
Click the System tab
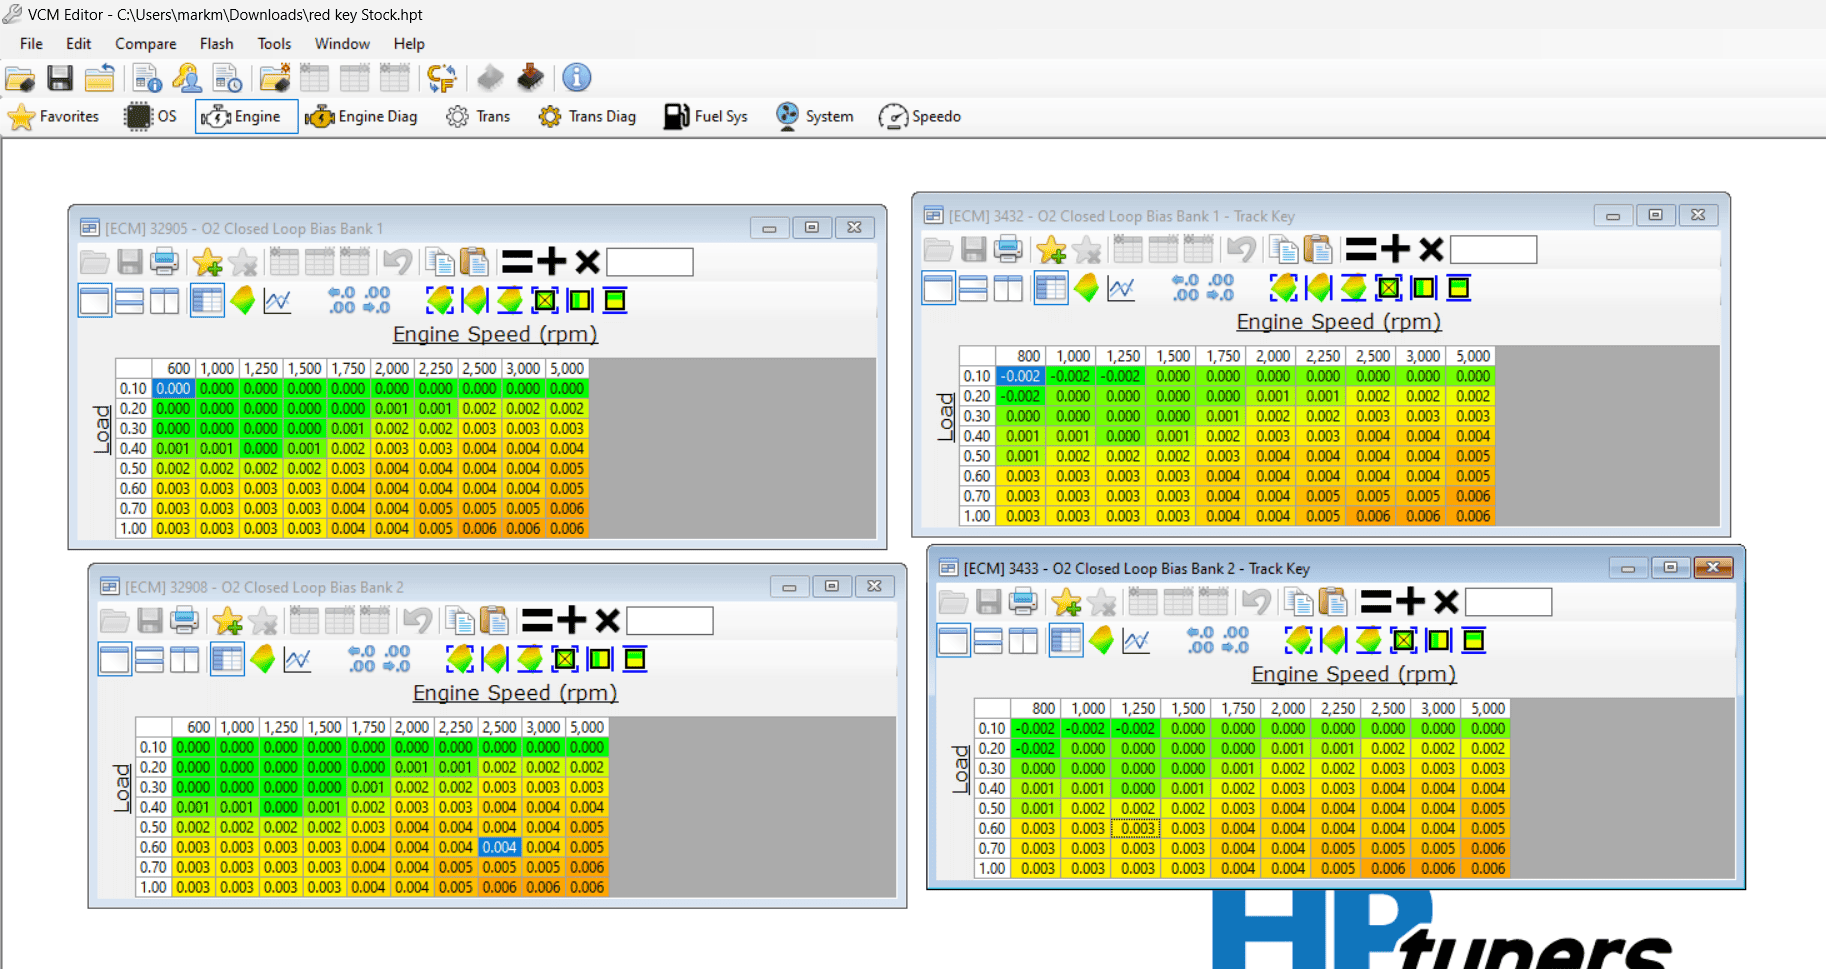pos(815,117)
